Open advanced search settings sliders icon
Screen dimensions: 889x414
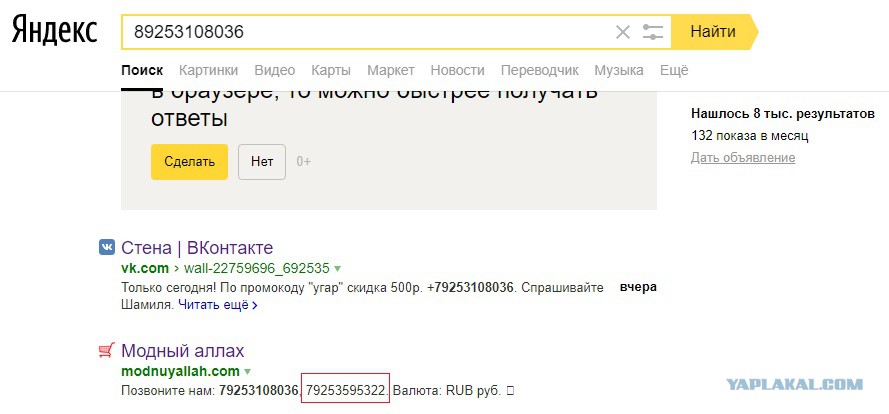[x=653, y=32]
